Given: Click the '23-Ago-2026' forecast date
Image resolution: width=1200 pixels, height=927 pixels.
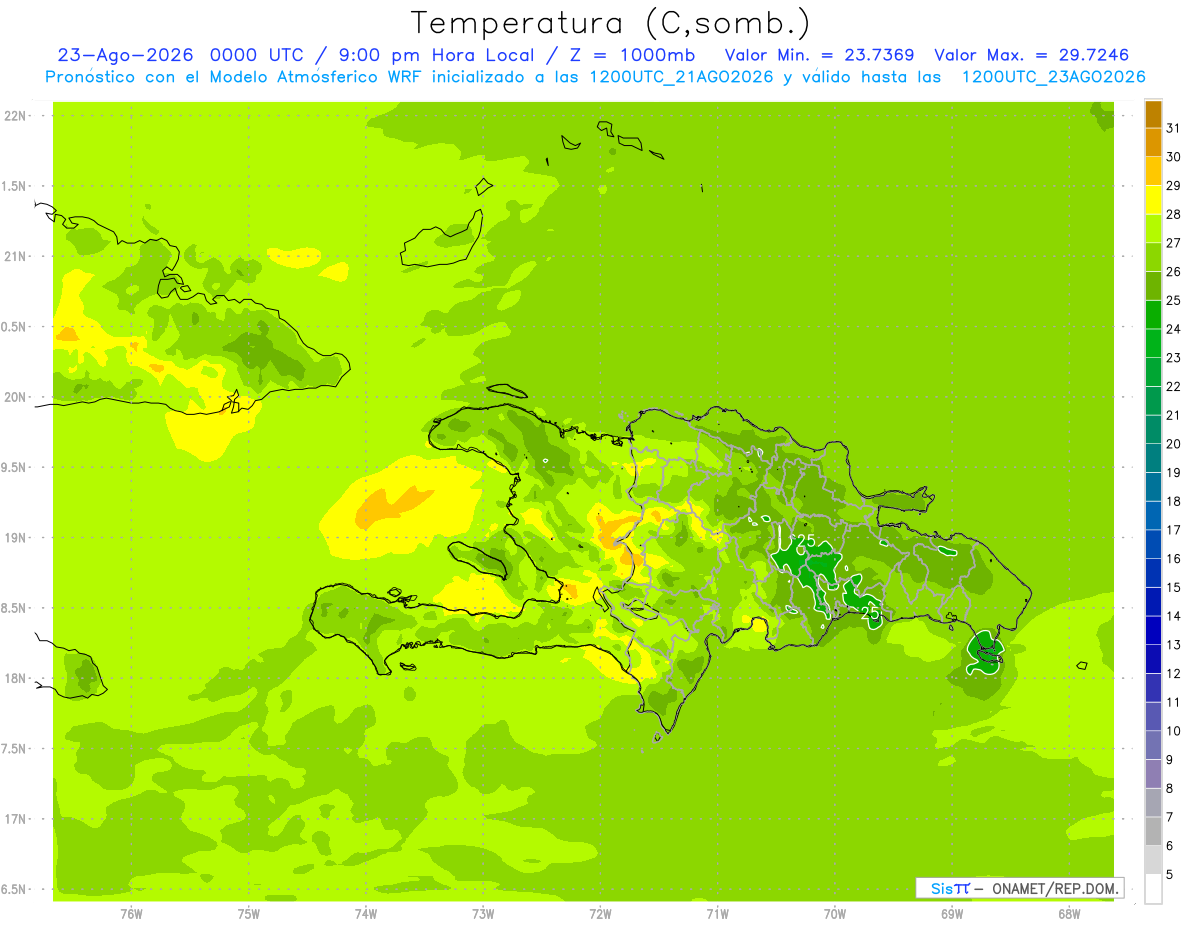Looking at the screenshot, I should (125, 56).
